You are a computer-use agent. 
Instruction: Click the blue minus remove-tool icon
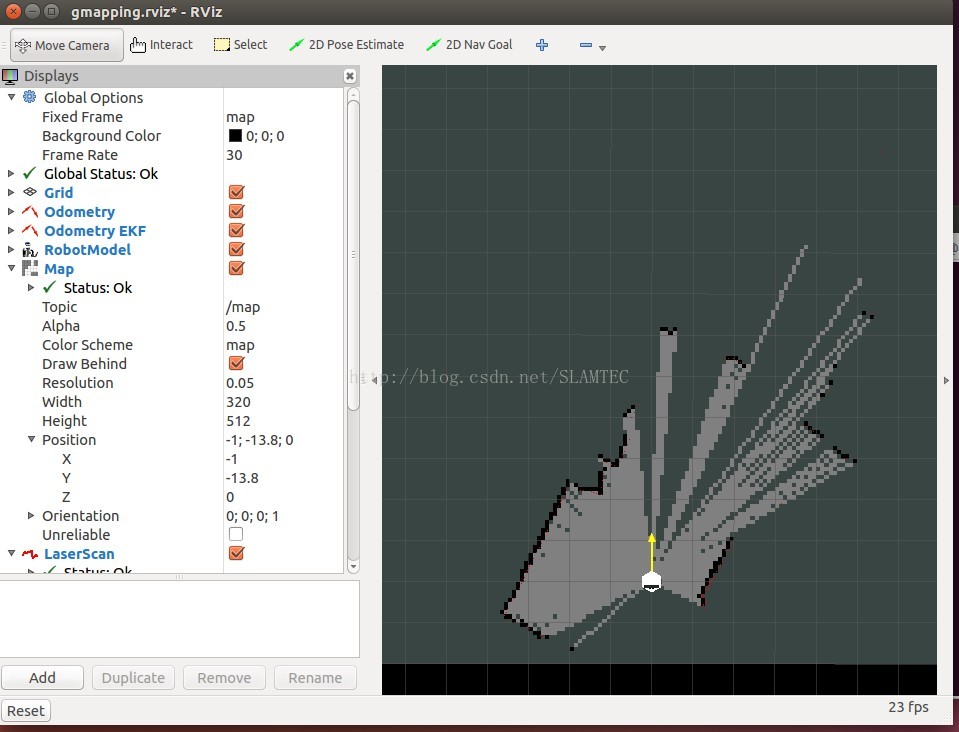click(585, 45)
